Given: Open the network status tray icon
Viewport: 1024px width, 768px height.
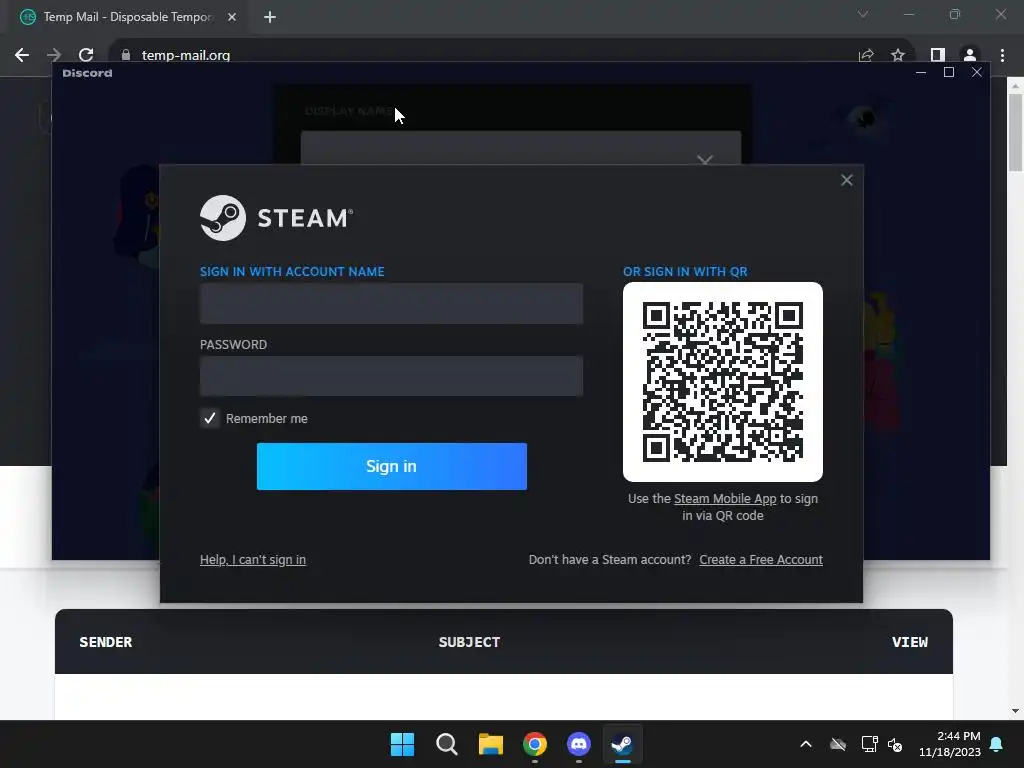Looking at the screenshot, I should (x=869, y=744).
